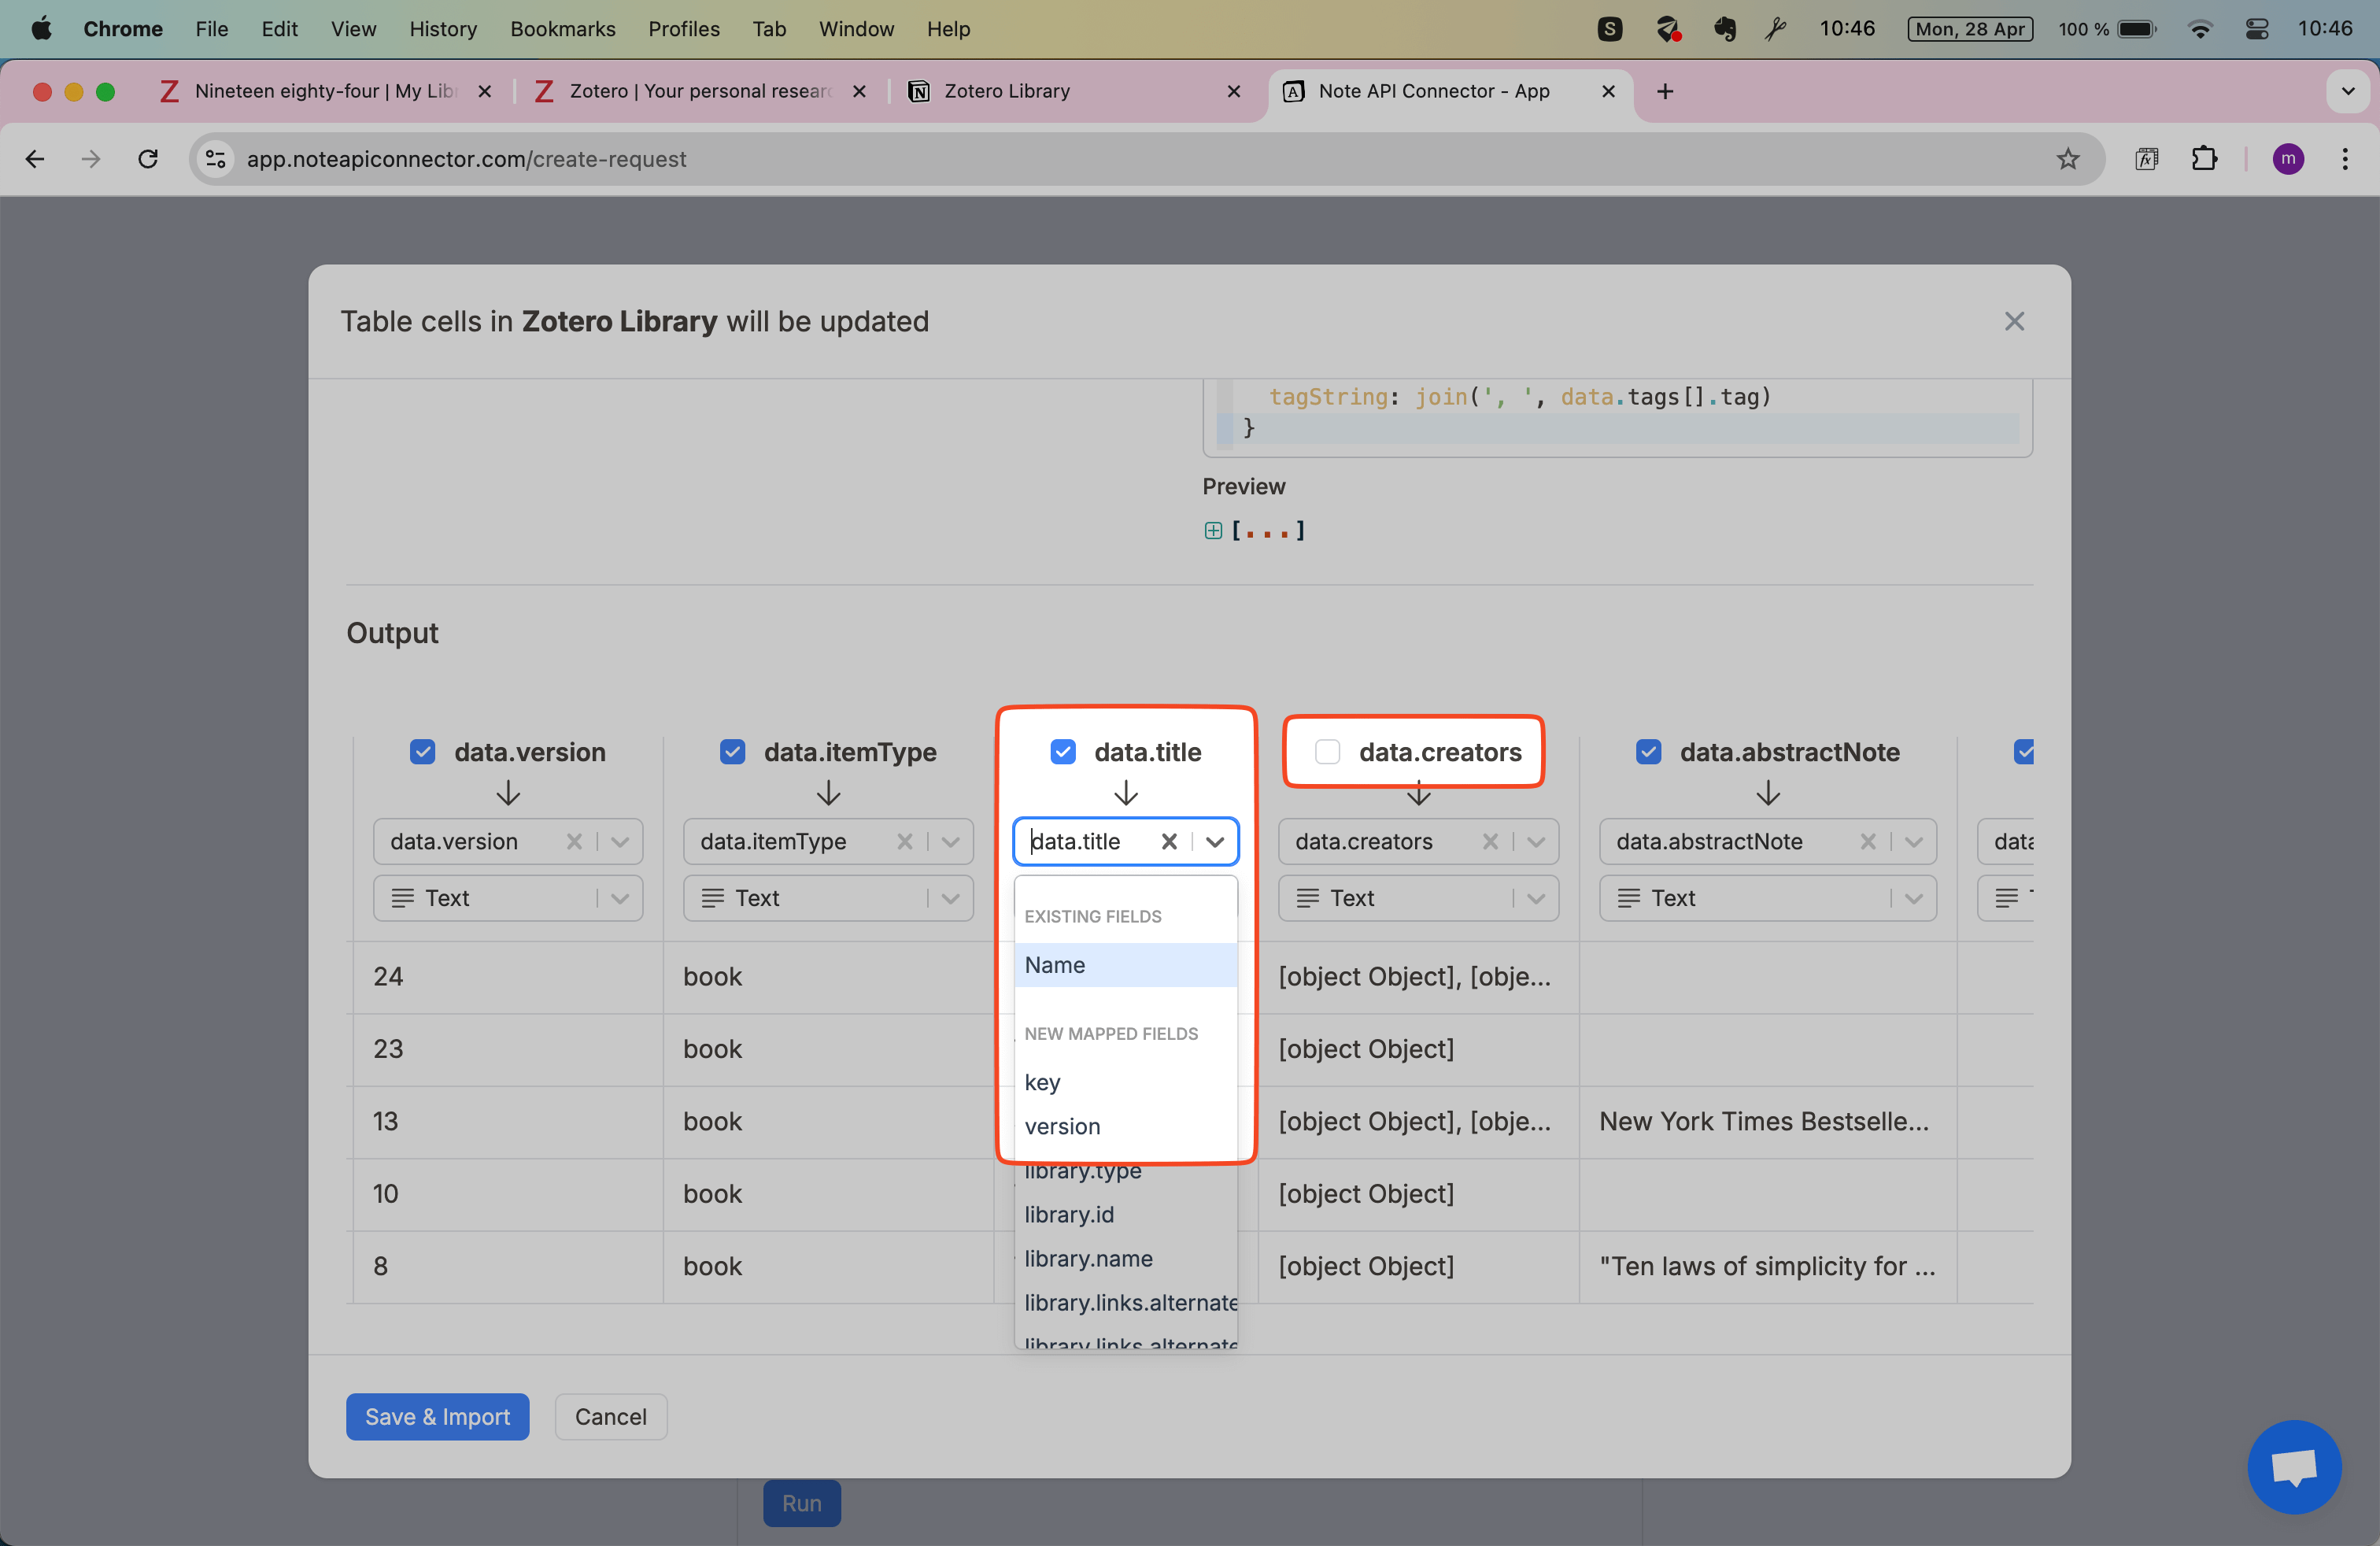
Task: Open macOS Control Center icon
Action: tap(2256, 29)
